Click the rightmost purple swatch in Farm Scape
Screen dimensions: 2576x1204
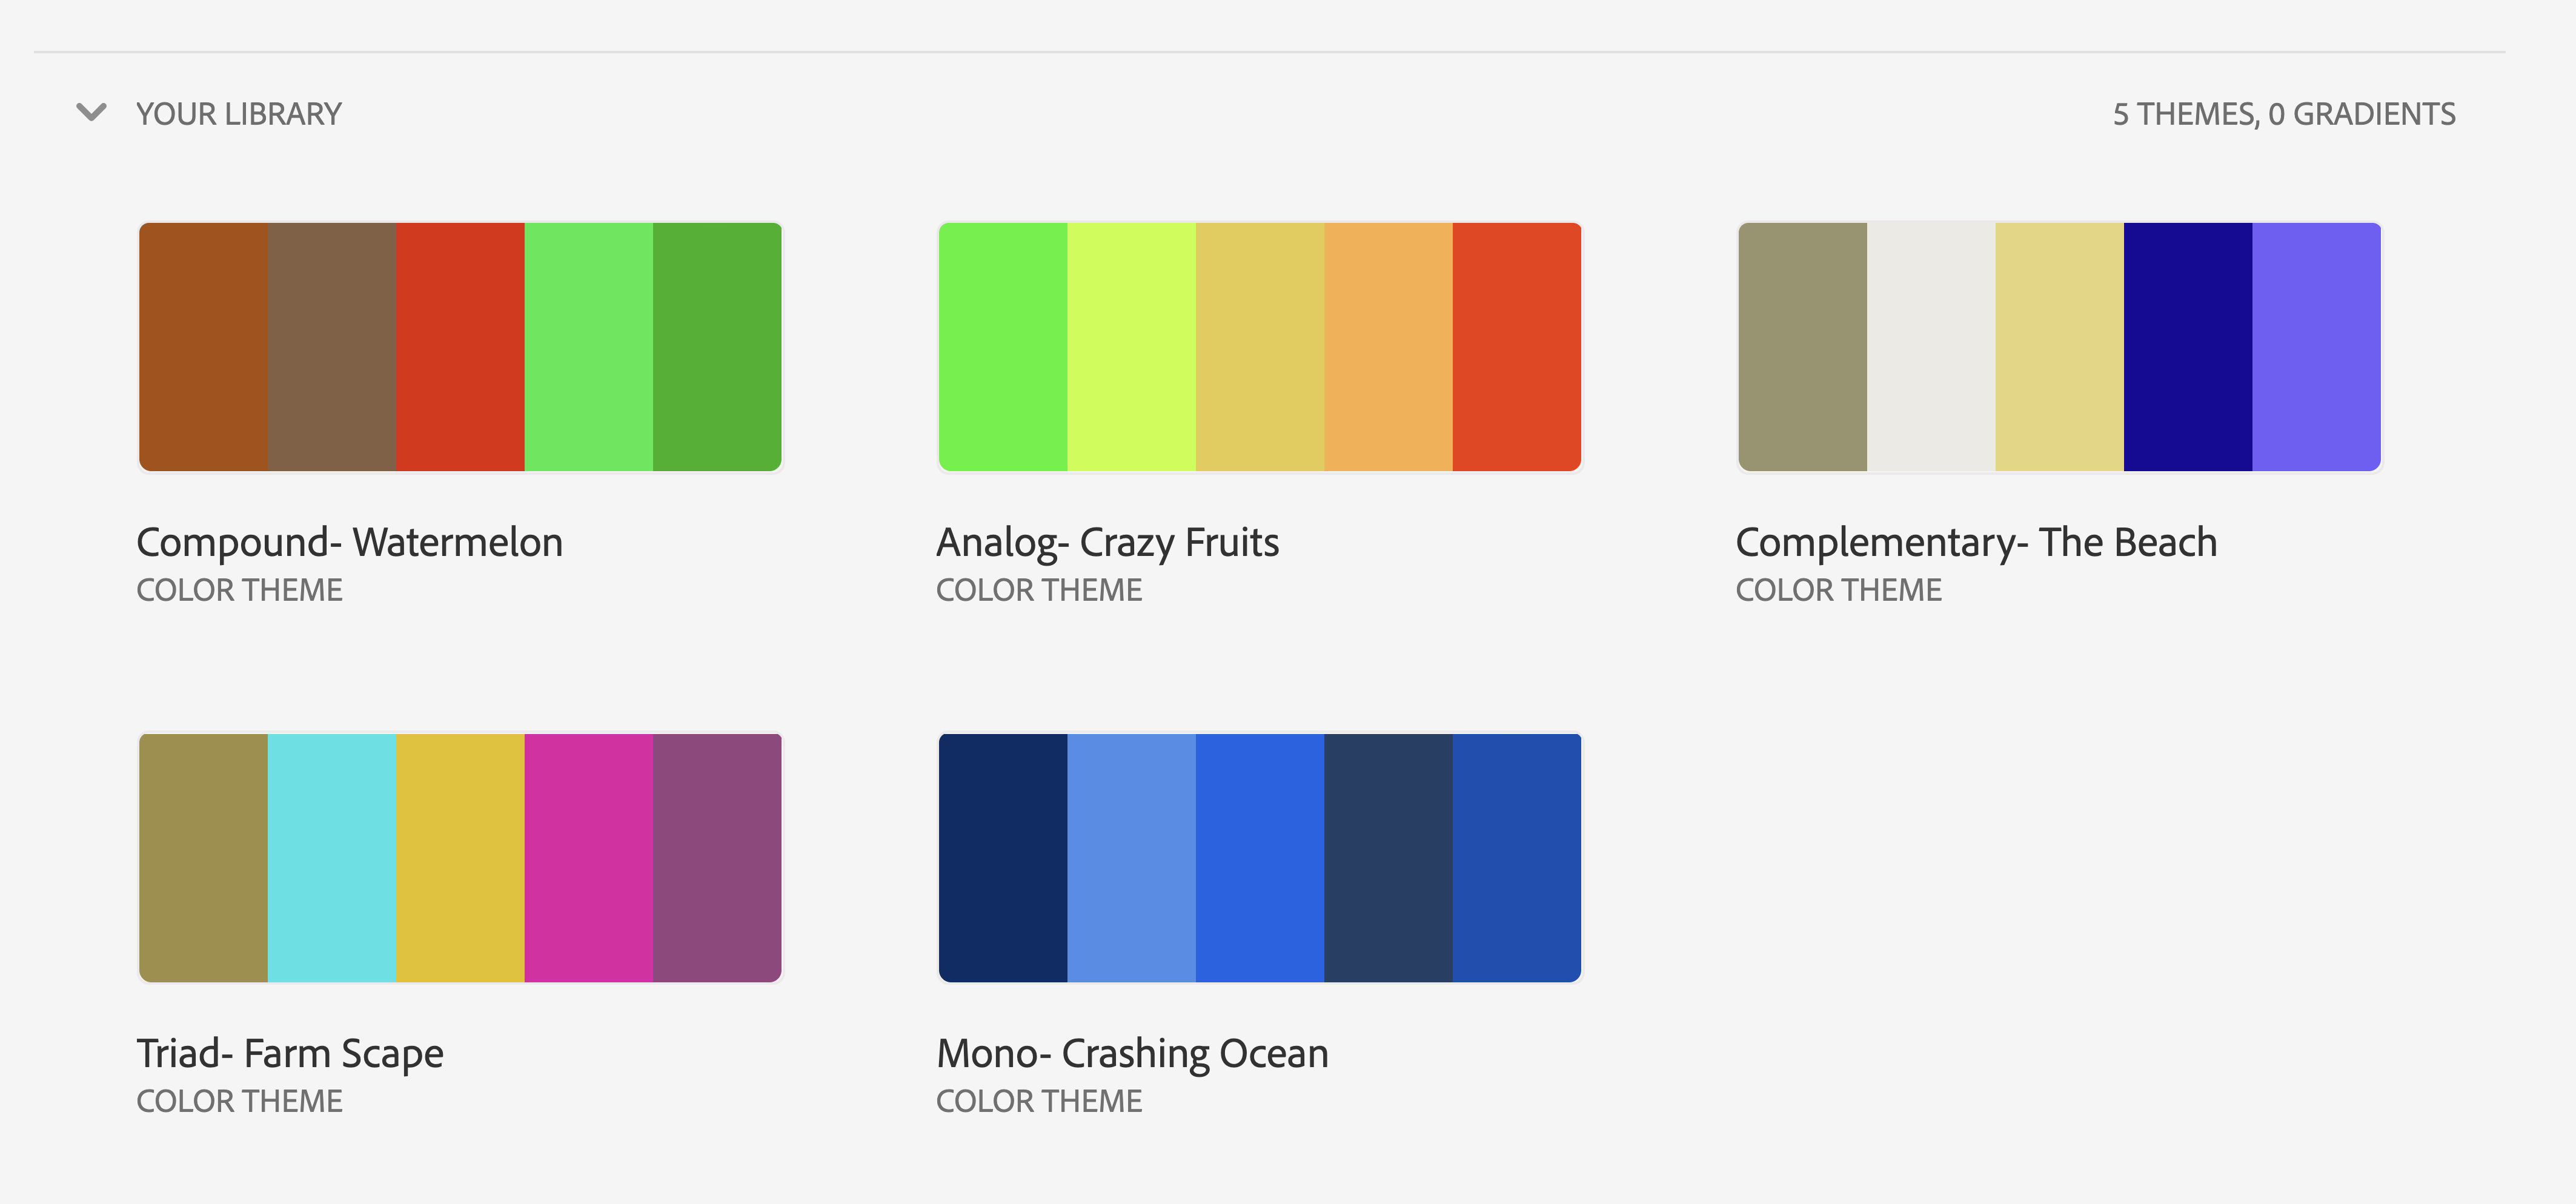[717, 858]
